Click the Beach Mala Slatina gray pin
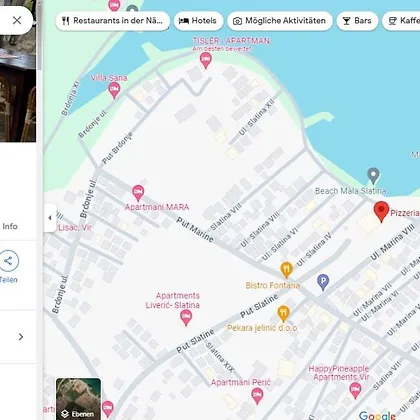This screenshot has height=420, width=420. [x=373, y=176]
